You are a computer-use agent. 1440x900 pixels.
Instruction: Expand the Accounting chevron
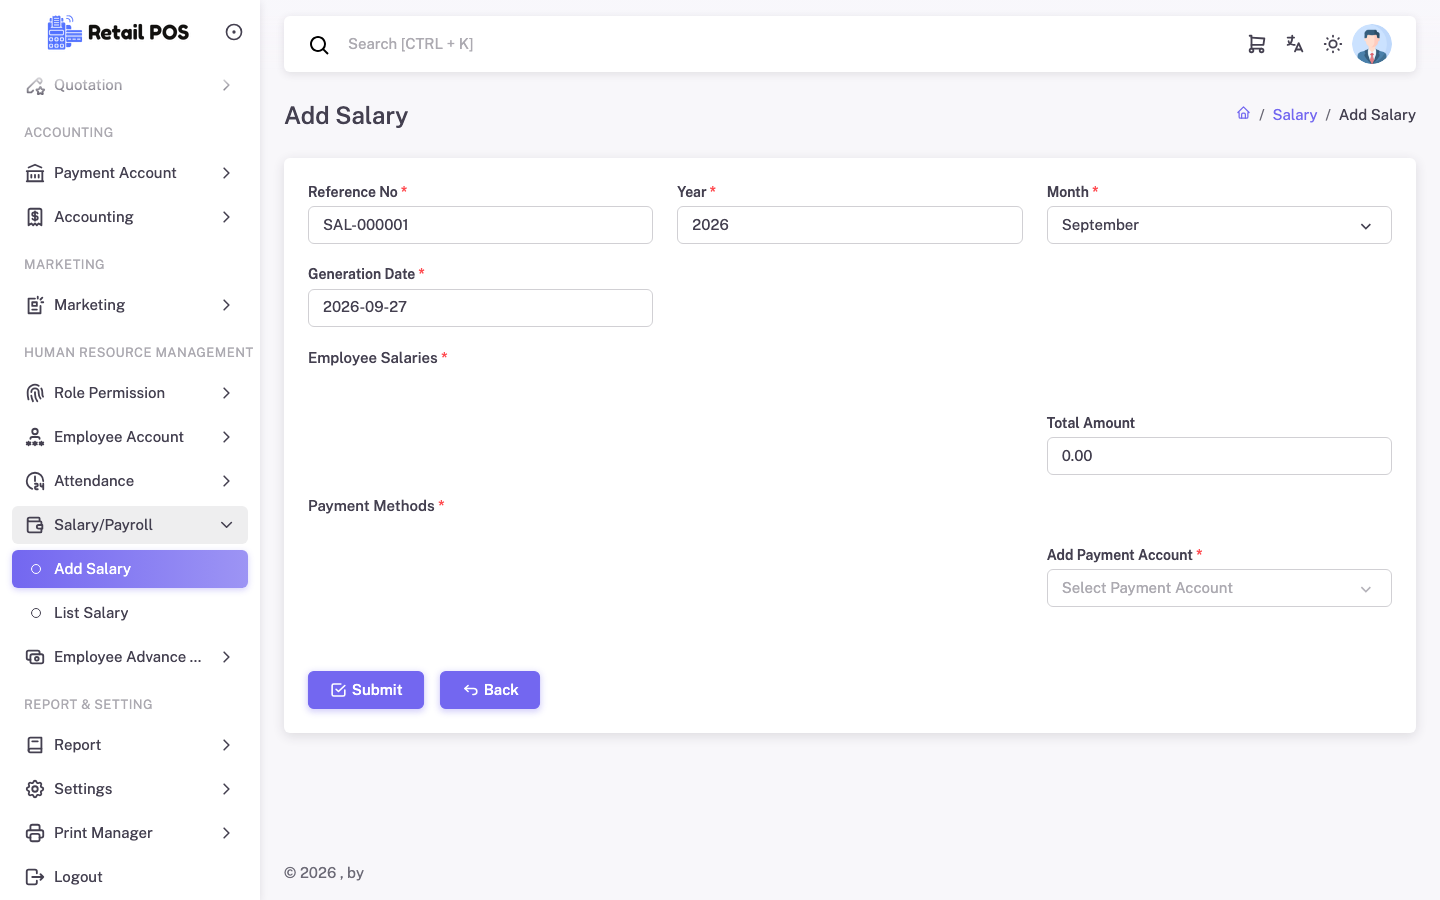tap(226, 217)
